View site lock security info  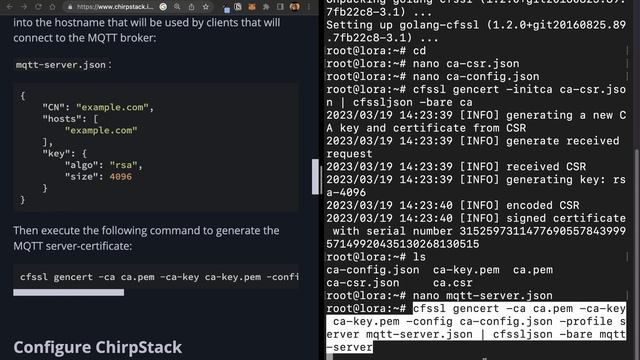[70, 7]
